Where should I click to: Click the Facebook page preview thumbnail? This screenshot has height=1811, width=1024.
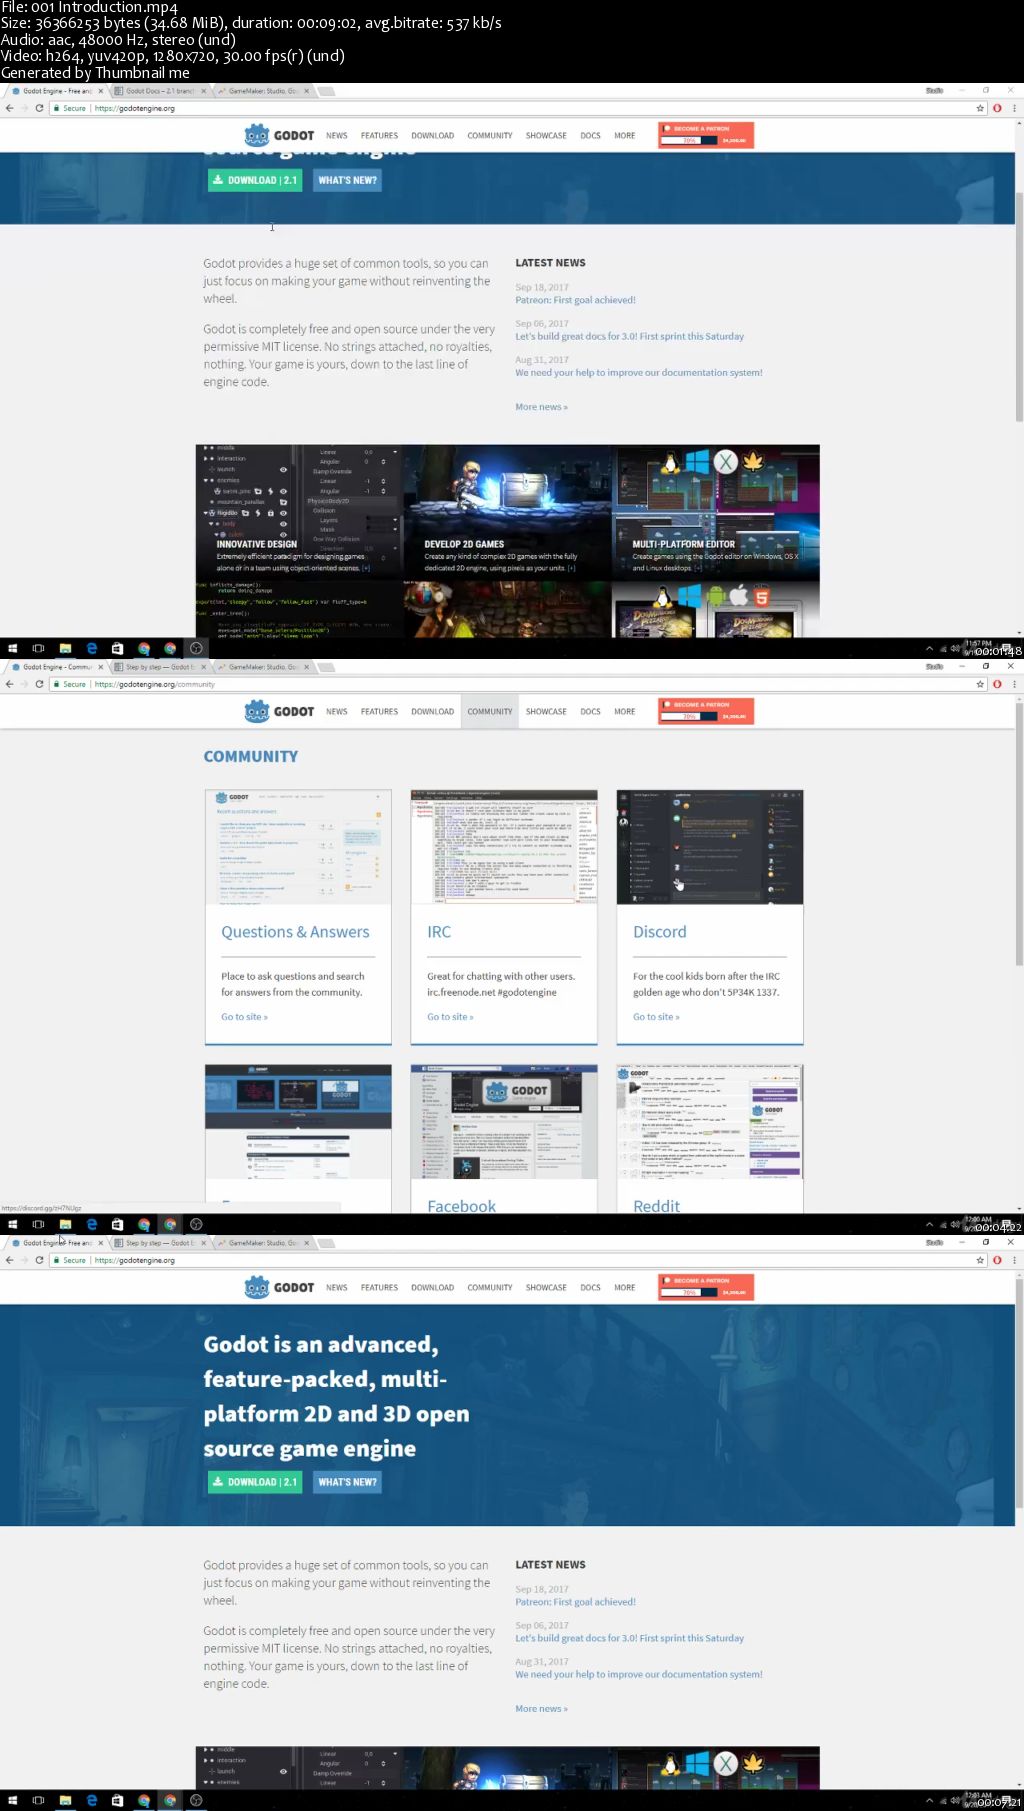pos(504,1122)
